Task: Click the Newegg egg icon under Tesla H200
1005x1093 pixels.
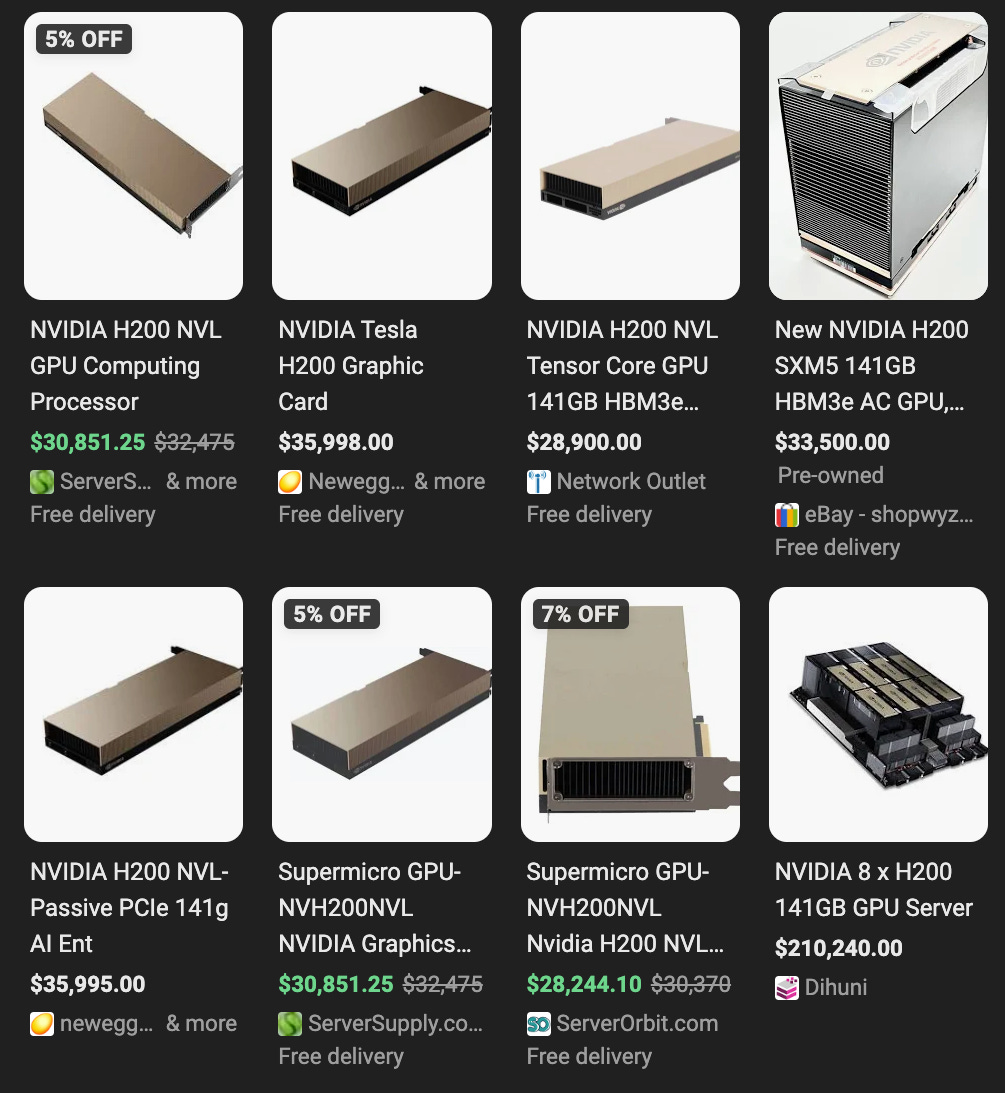Action: (290, 482)
